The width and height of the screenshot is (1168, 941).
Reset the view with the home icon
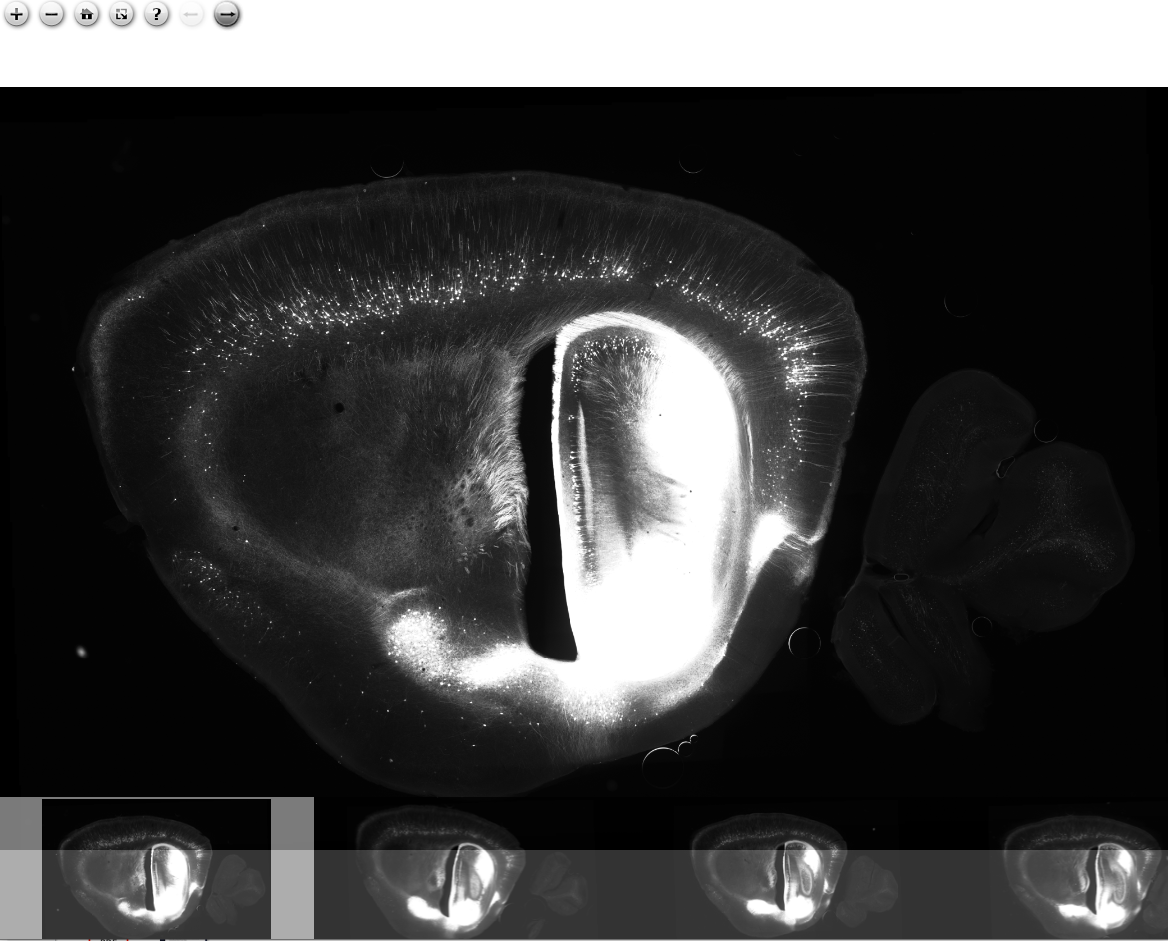pyautogui.click(x=88, y=15)
